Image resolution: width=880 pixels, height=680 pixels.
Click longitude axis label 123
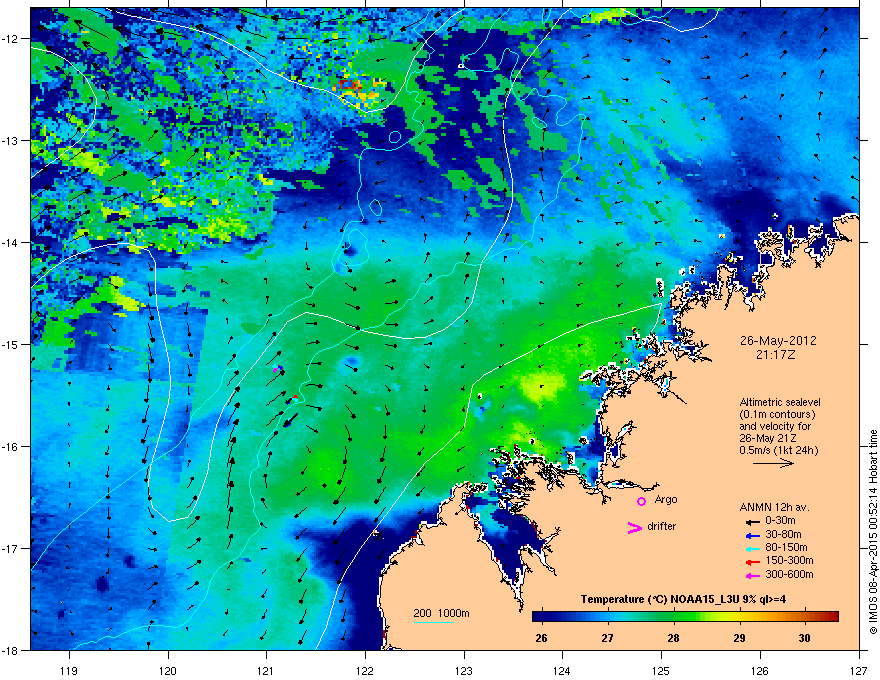tap(464, 671)
